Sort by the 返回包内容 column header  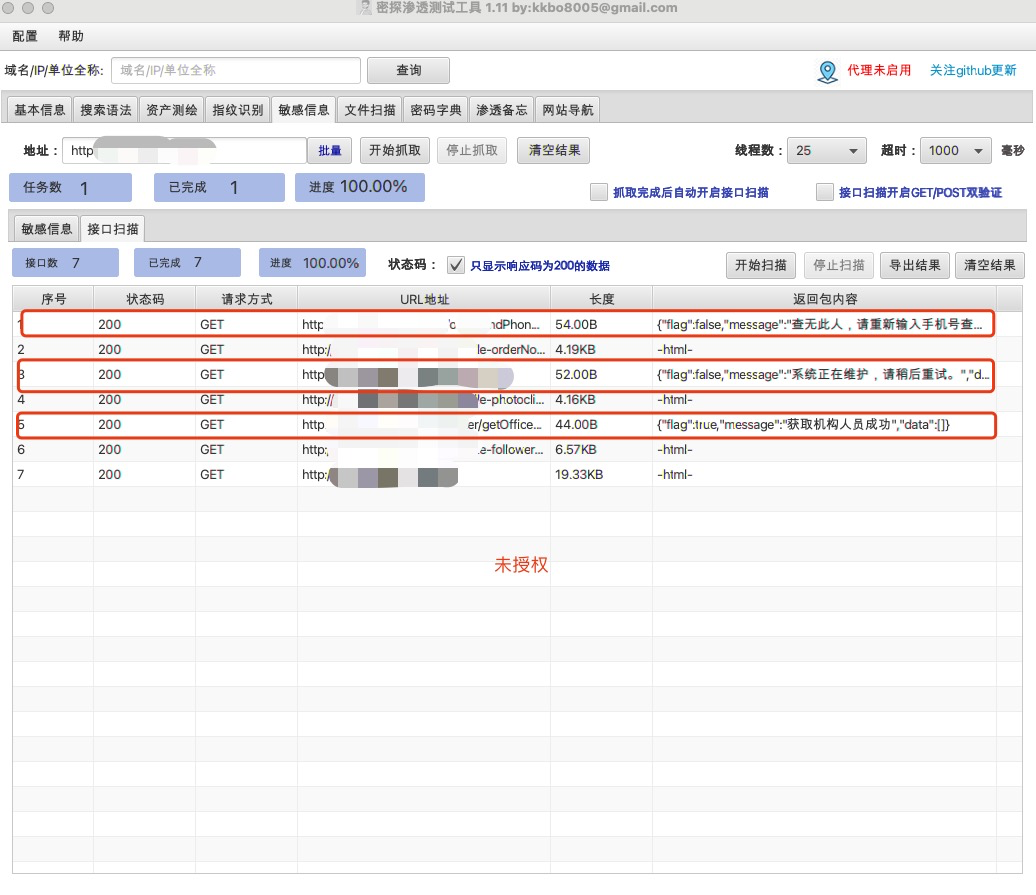pos(825,299)
